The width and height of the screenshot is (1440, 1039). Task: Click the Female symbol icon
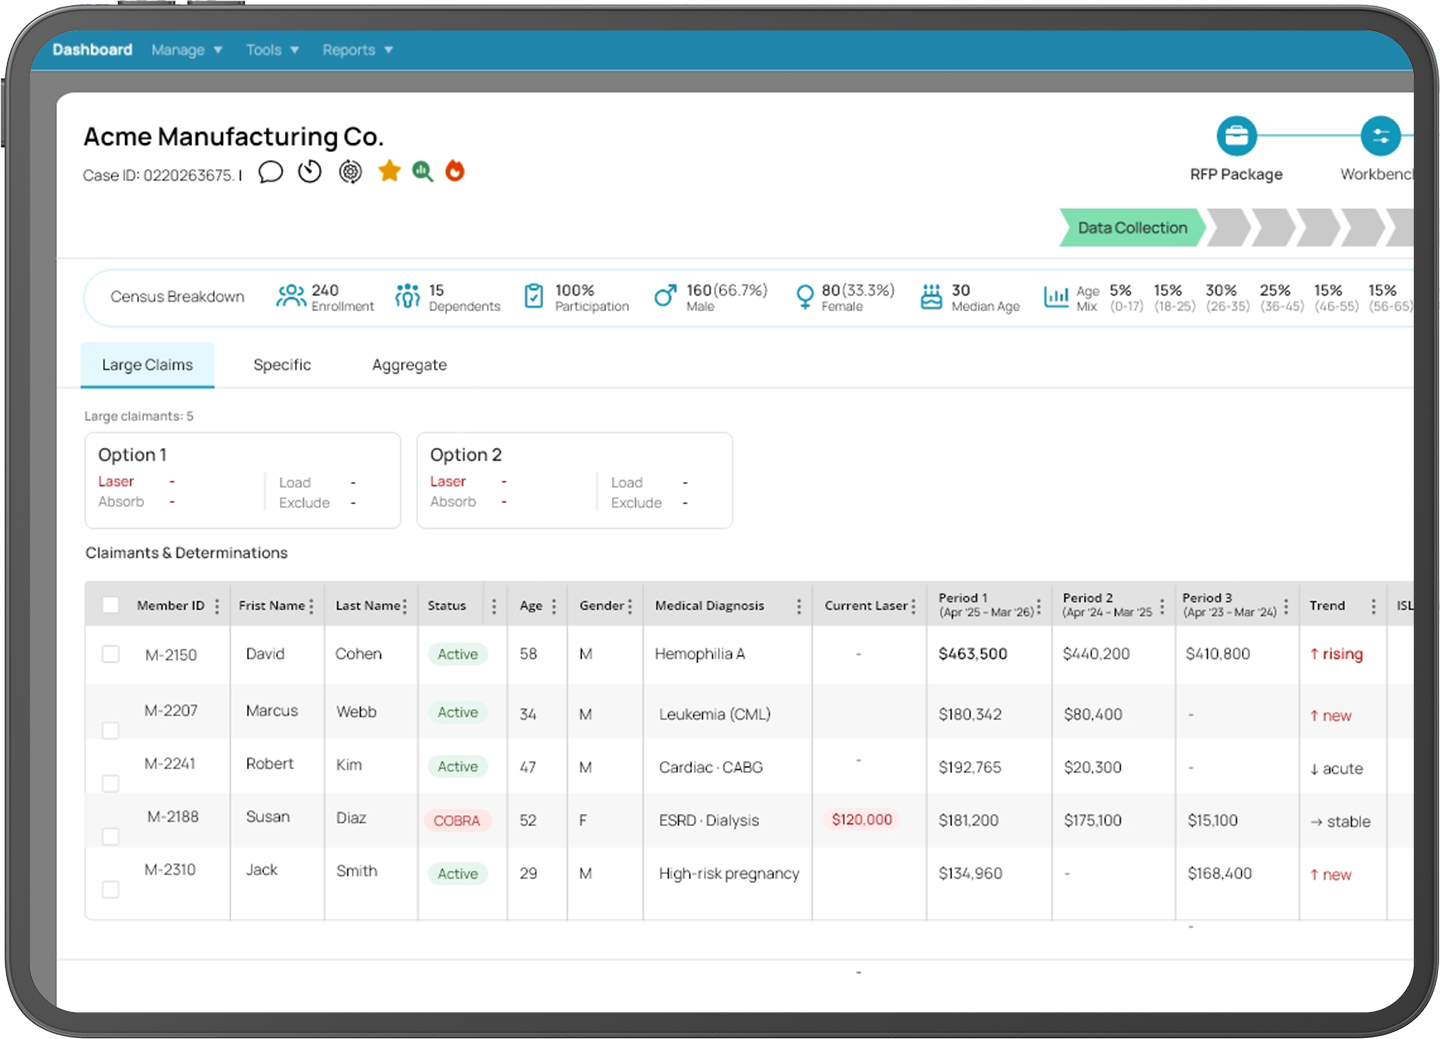click(804, 297)
